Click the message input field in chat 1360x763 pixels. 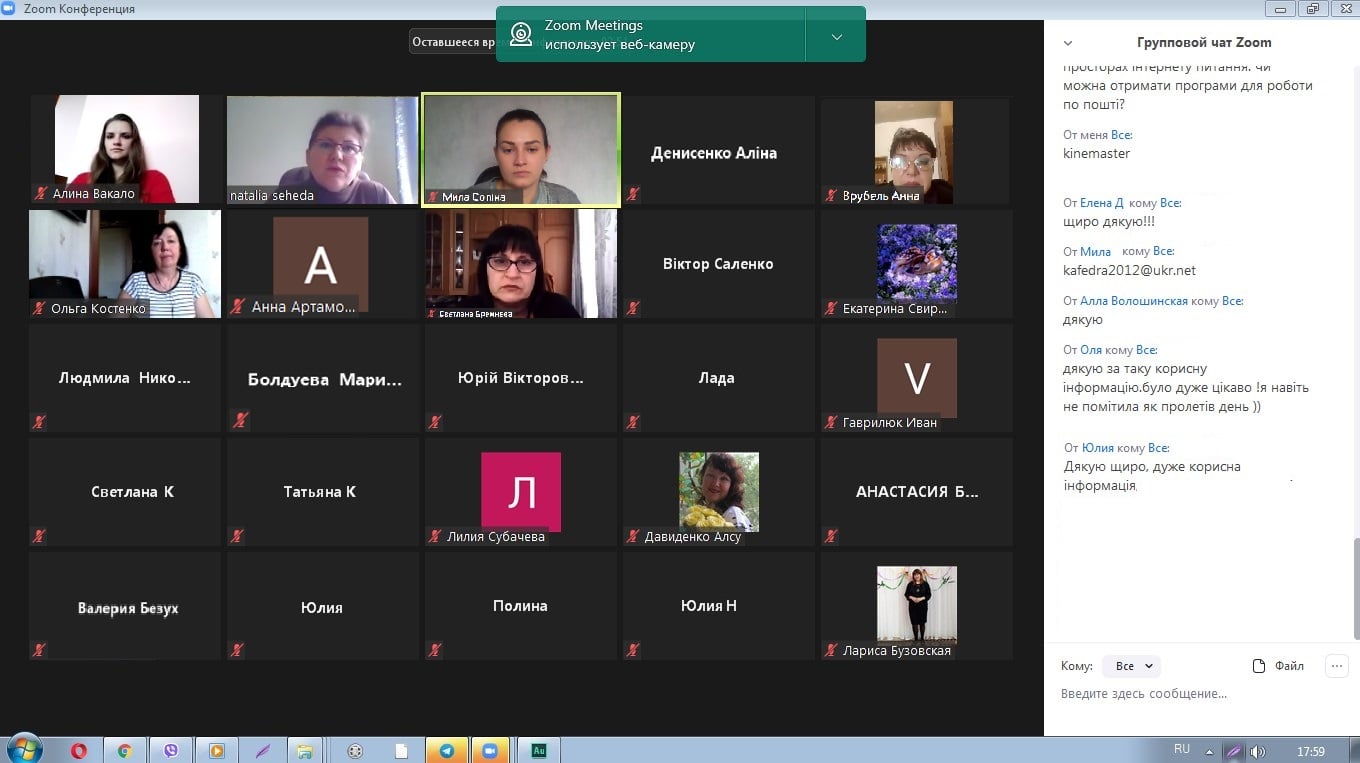click(1190, 694)
